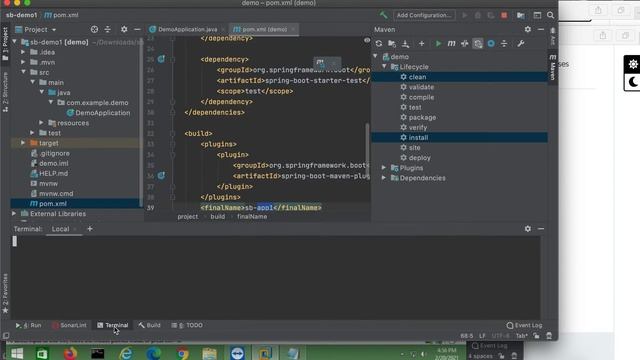Open Chrome from the taskbar
Image resolution: width=640 pixels, height=360 pixels.
click(182, 353)
